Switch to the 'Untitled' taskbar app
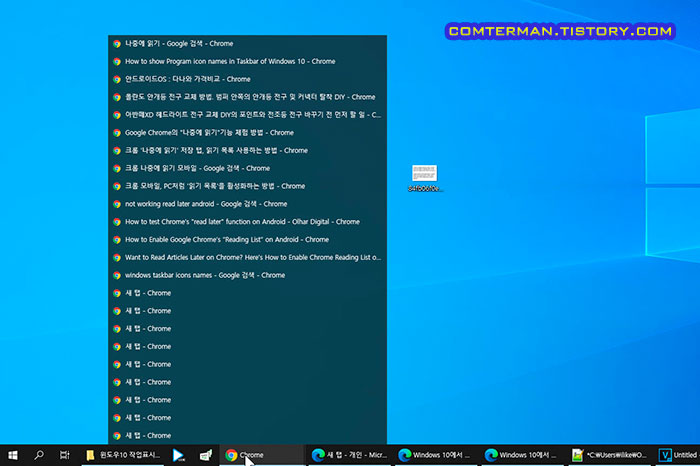The width and height of the screenshot is (700, 466). 677,455
